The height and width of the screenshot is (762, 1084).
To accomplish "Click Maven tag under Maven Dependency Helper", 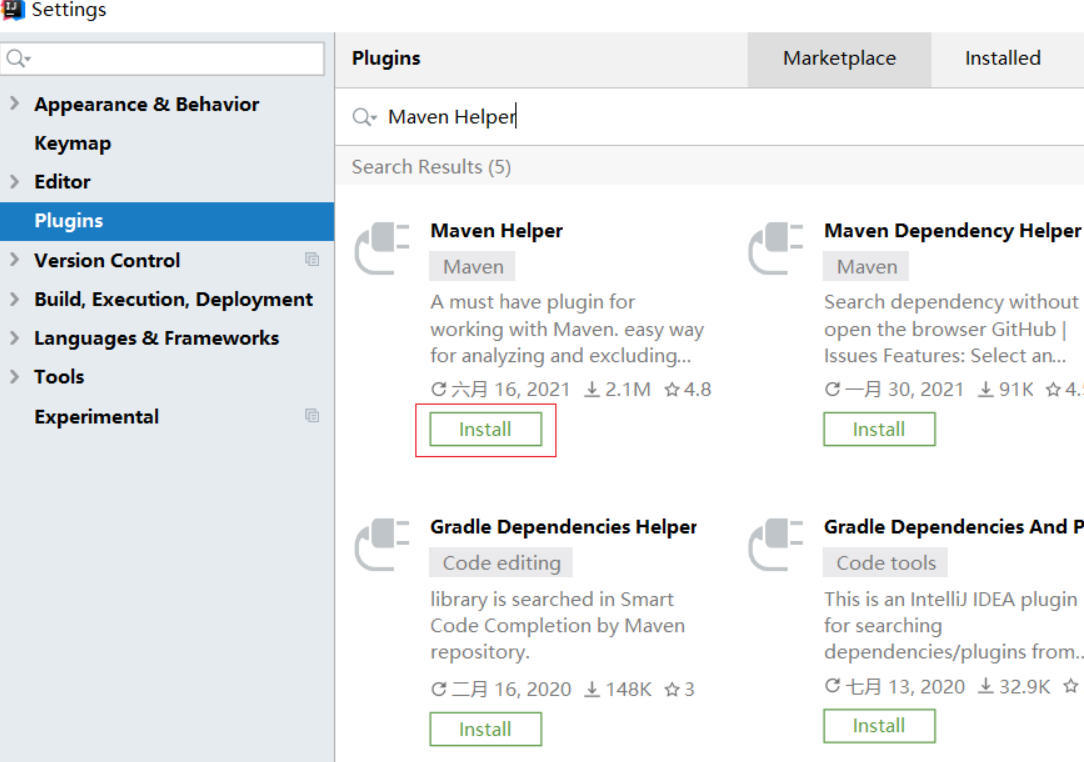I will tap(866, 267).
